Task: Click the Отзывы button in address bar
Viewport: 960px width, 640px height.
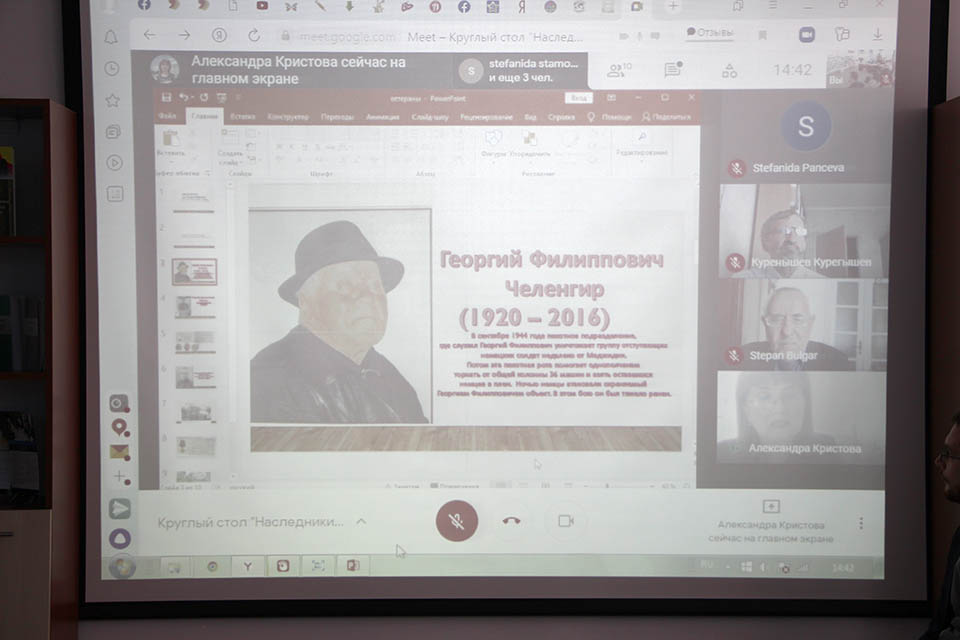Action: tap(709, 33)
